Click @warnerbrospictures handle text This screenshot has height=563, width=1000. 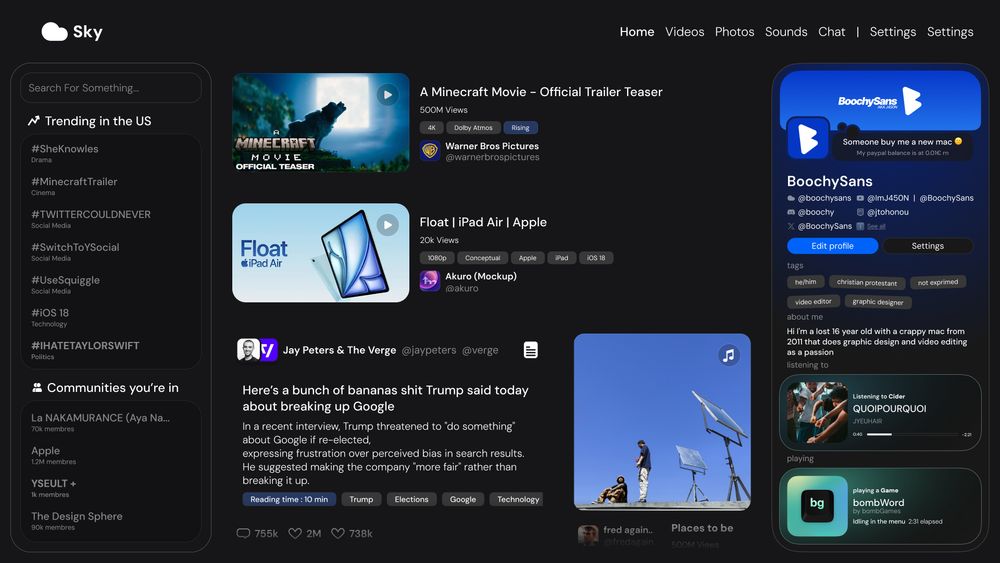click(492, 157)
